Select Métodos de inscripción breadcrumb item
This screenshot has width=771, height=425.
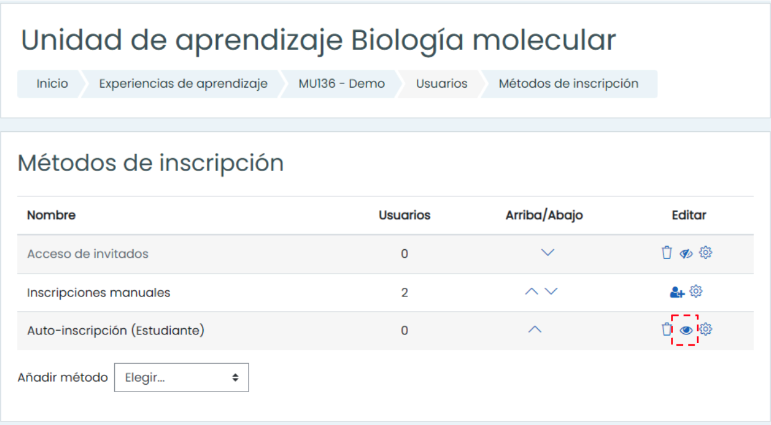coord(568,84)
